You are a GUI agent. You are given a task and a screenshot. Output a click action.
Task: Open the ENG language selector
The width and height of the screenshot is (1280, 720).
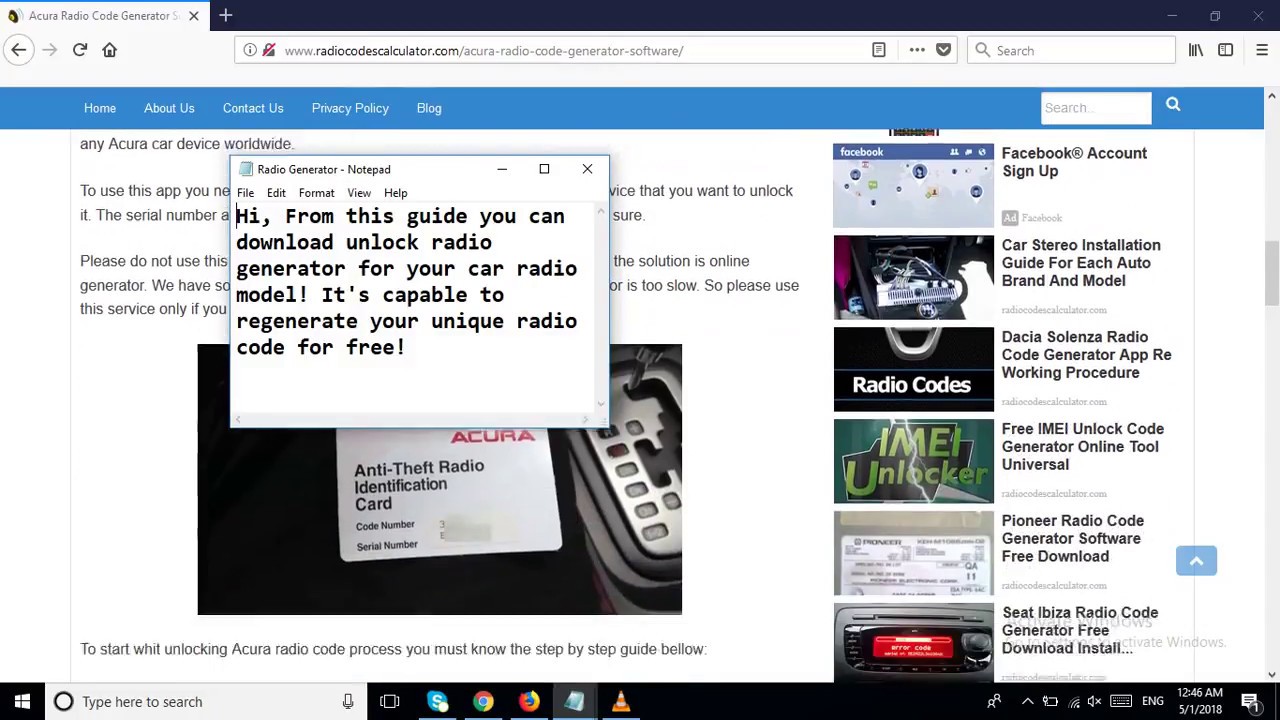(x=1153, y=702)
